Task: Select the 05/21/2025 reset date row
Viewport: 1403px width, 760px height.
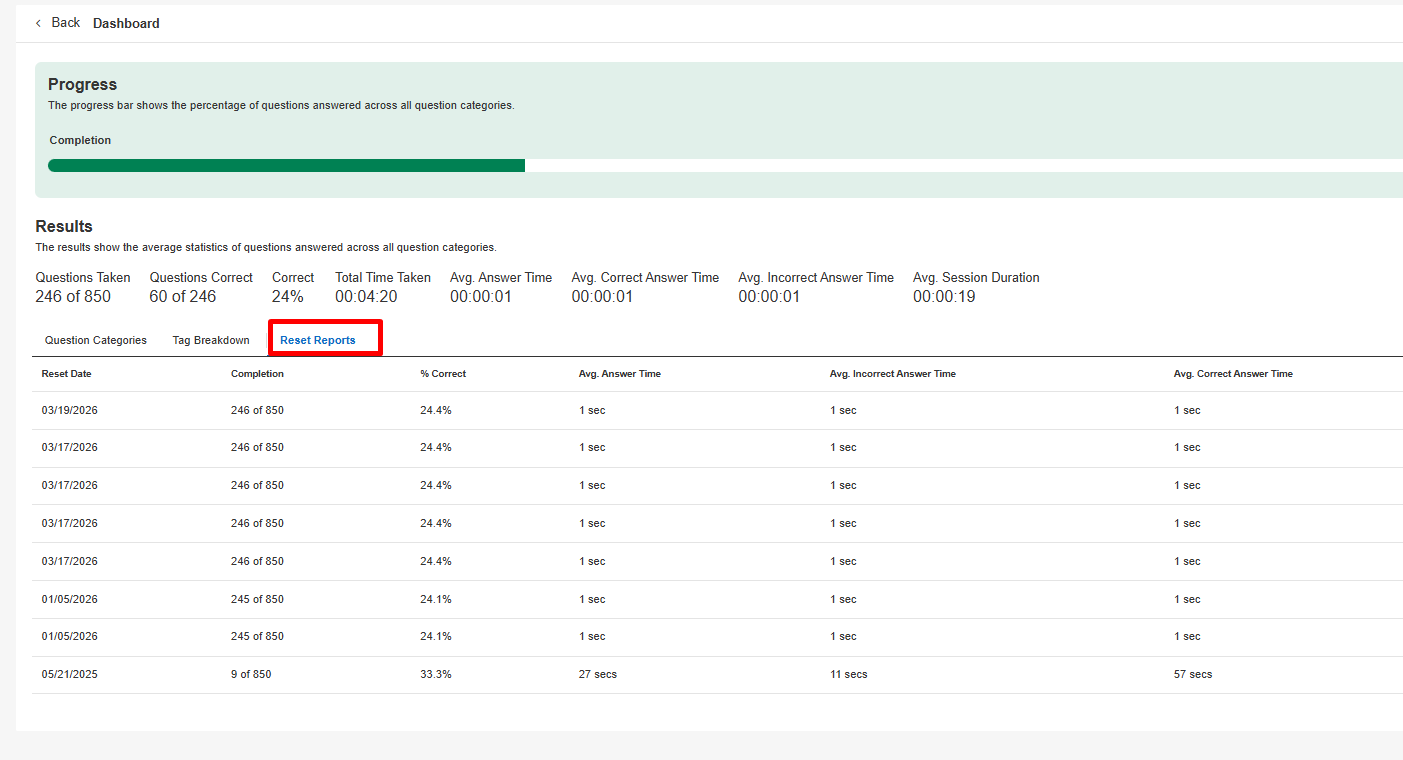Action: coord(70,675)
